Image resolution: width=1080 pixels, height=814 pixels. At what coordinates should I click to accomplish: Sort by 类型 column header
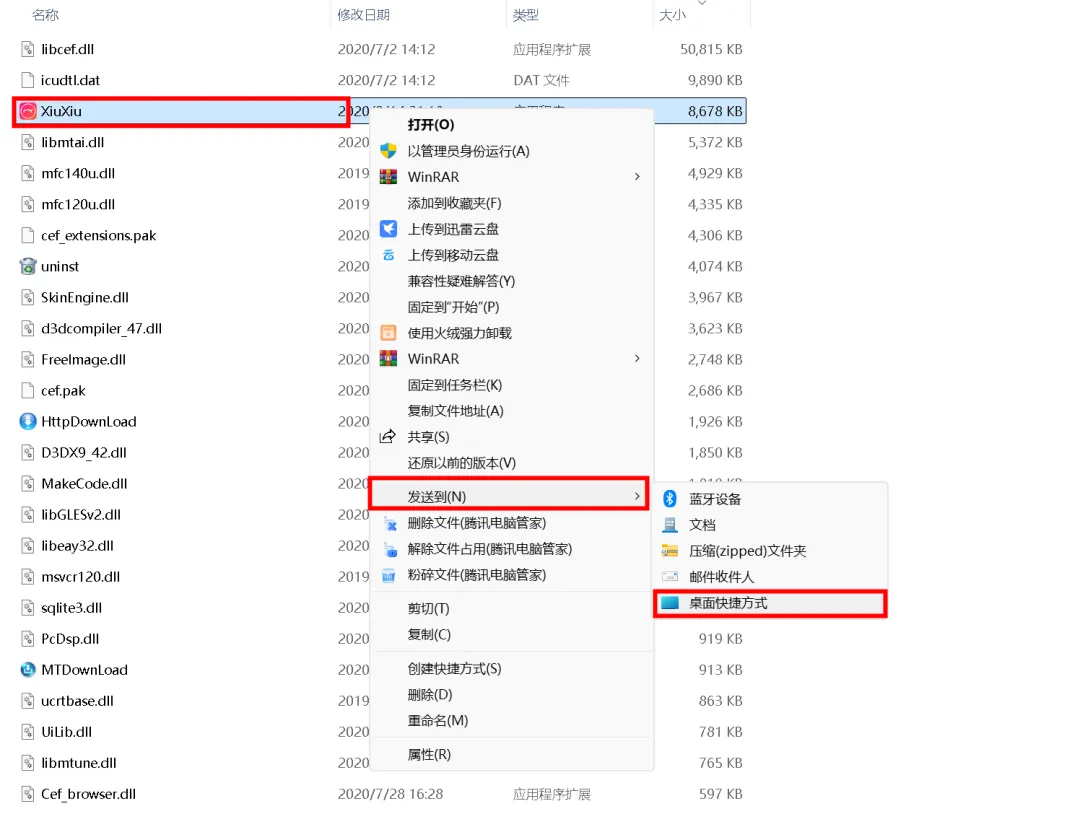[x=526, y=14]
